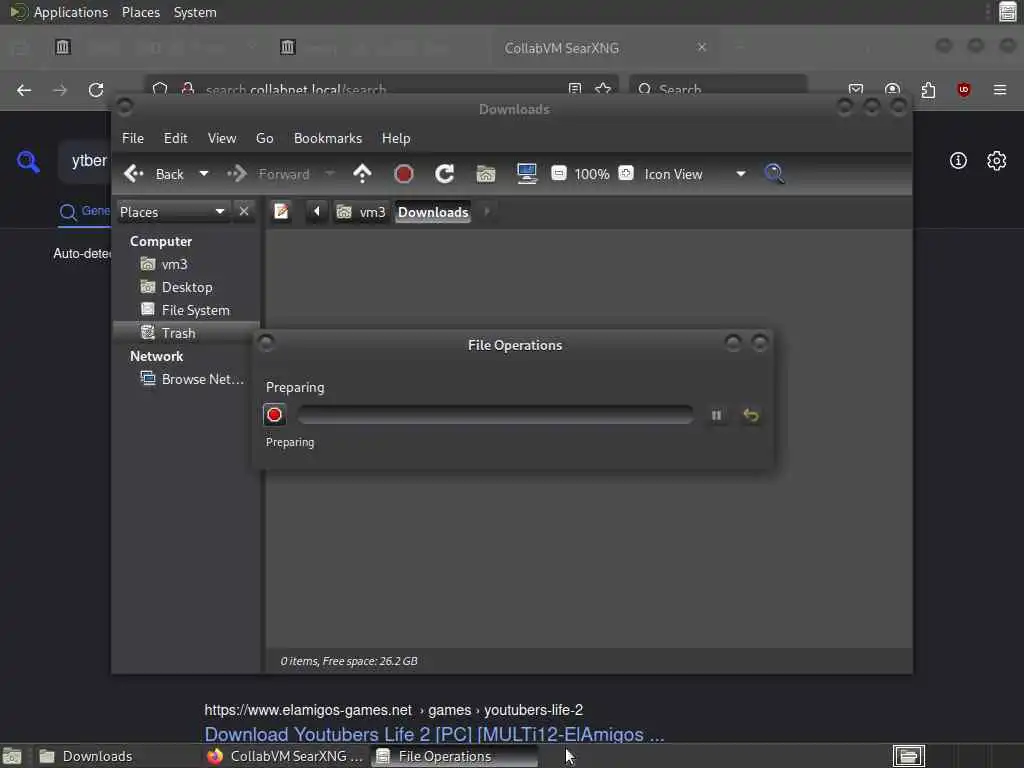Image resolution: width=1024 pixels, height=768 pixels.
Task: Switch to Downloads window in taskbar
Action: coord(114,756)
